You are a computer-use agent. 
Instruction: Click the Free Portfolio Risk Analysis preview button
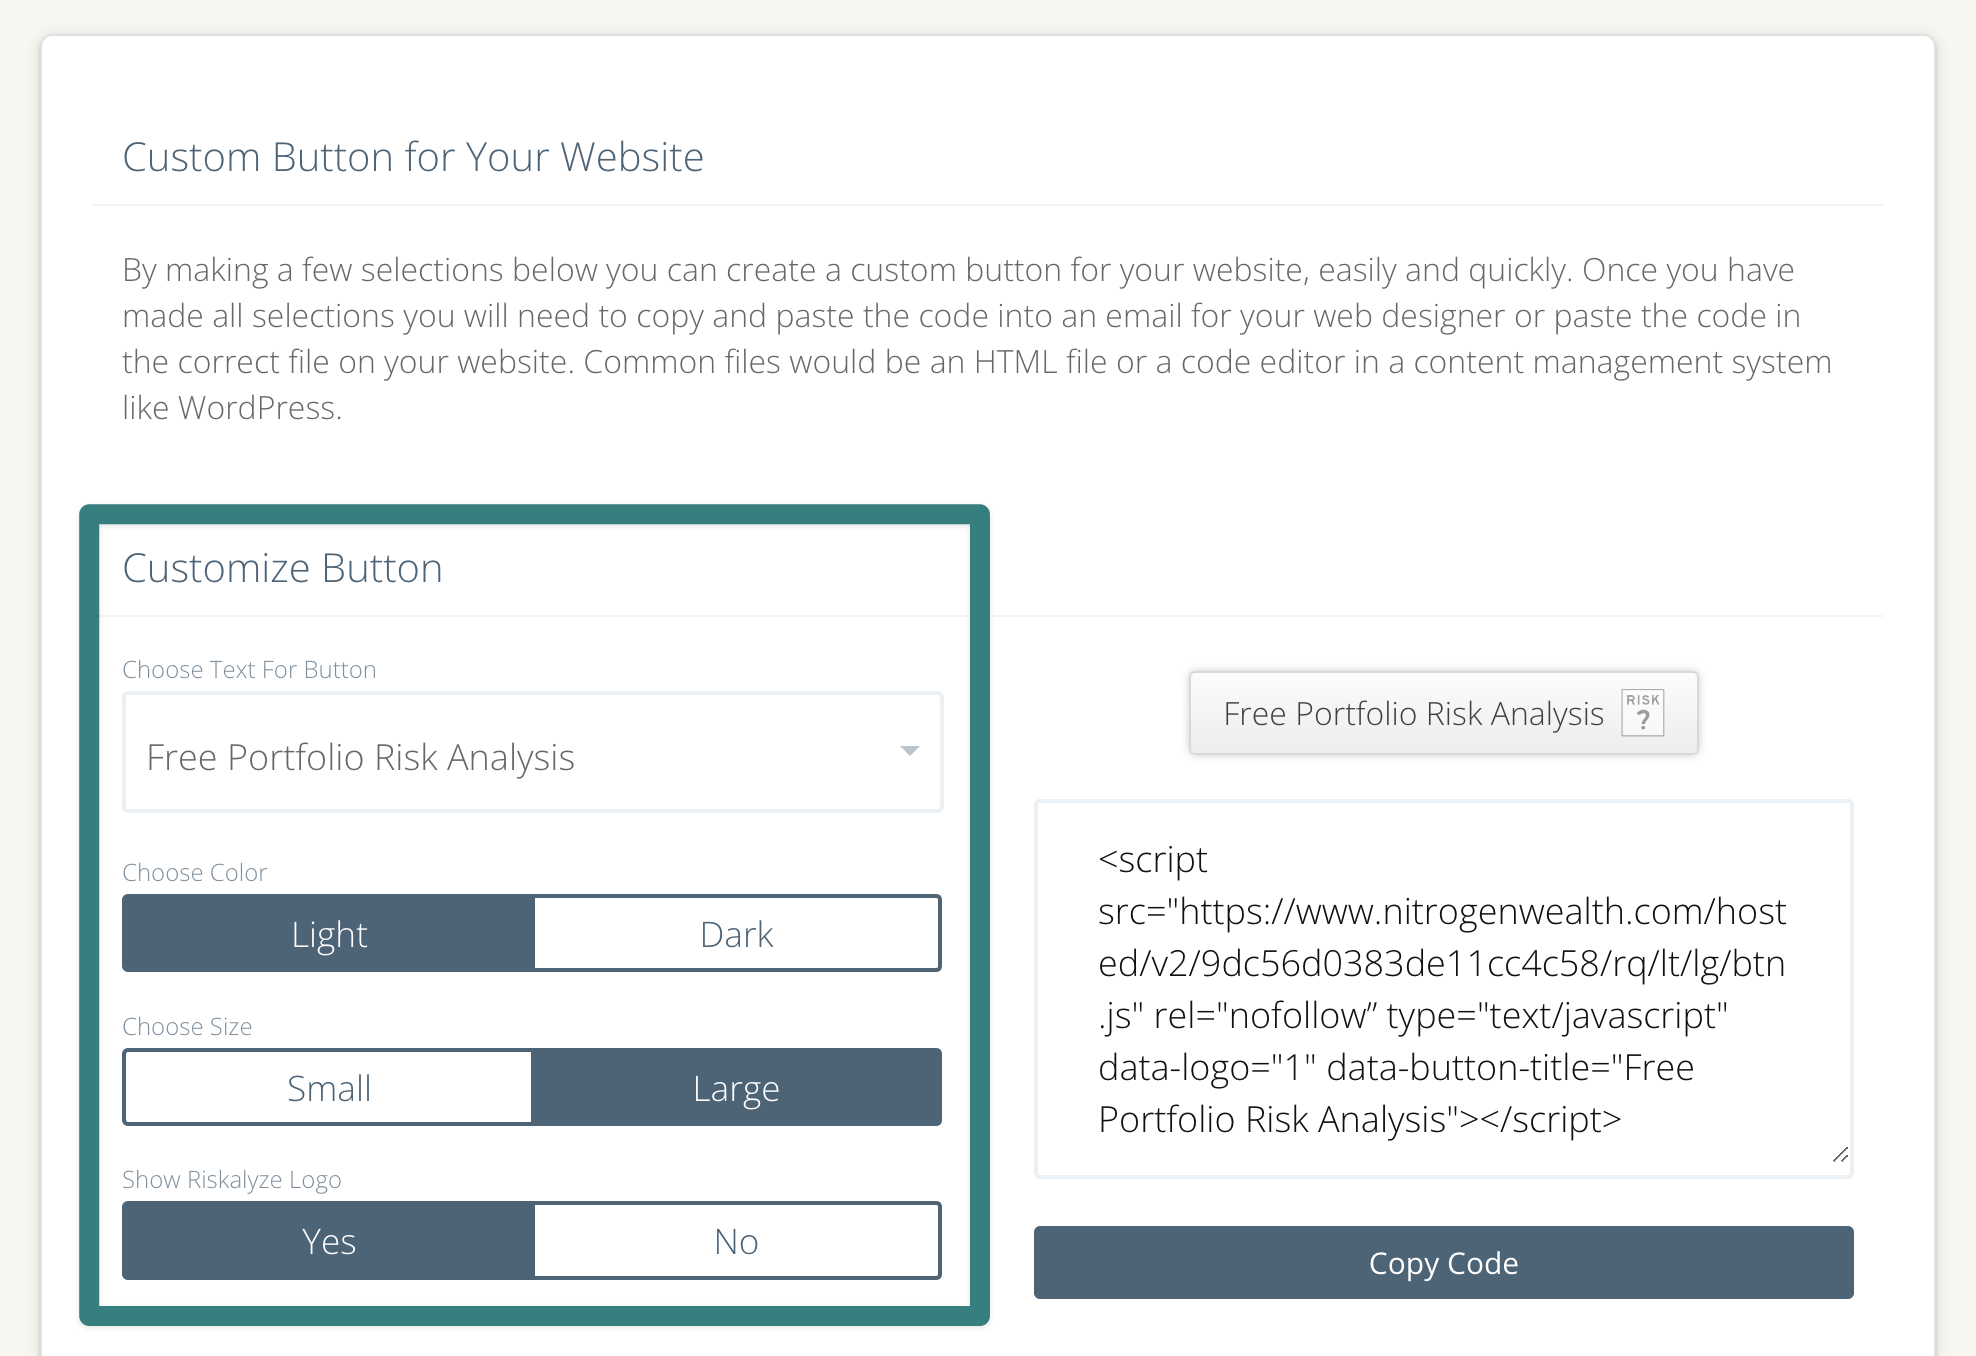tap(1443, 713)
